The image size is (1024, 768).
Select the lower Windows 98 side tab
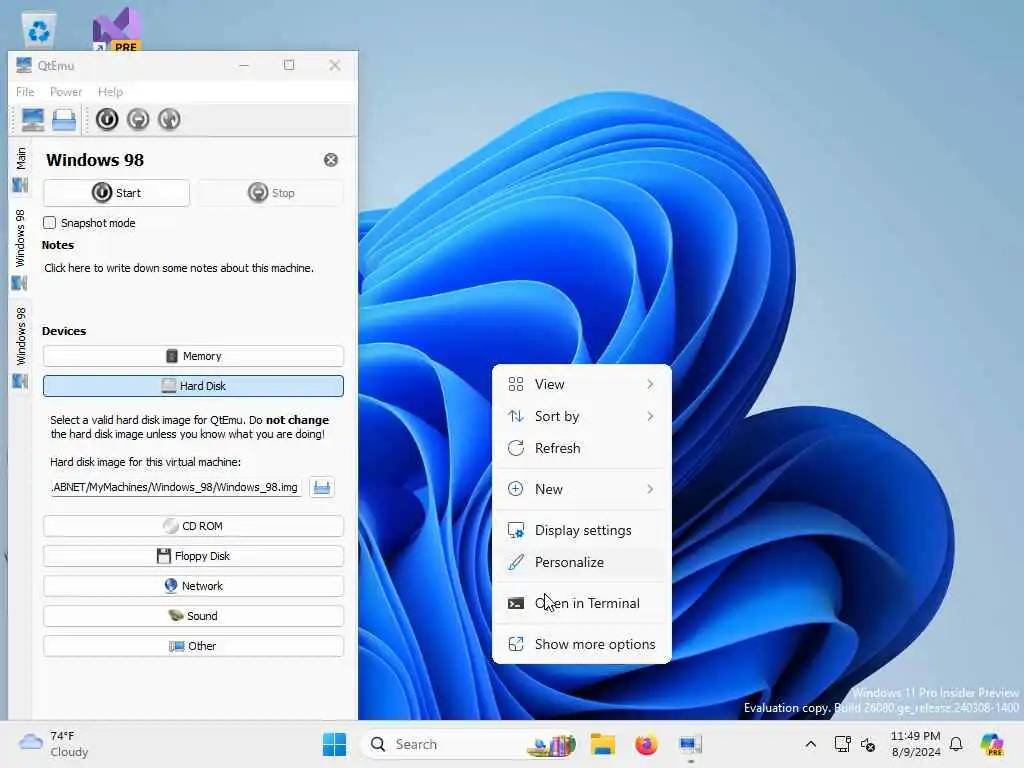point(20,347)
